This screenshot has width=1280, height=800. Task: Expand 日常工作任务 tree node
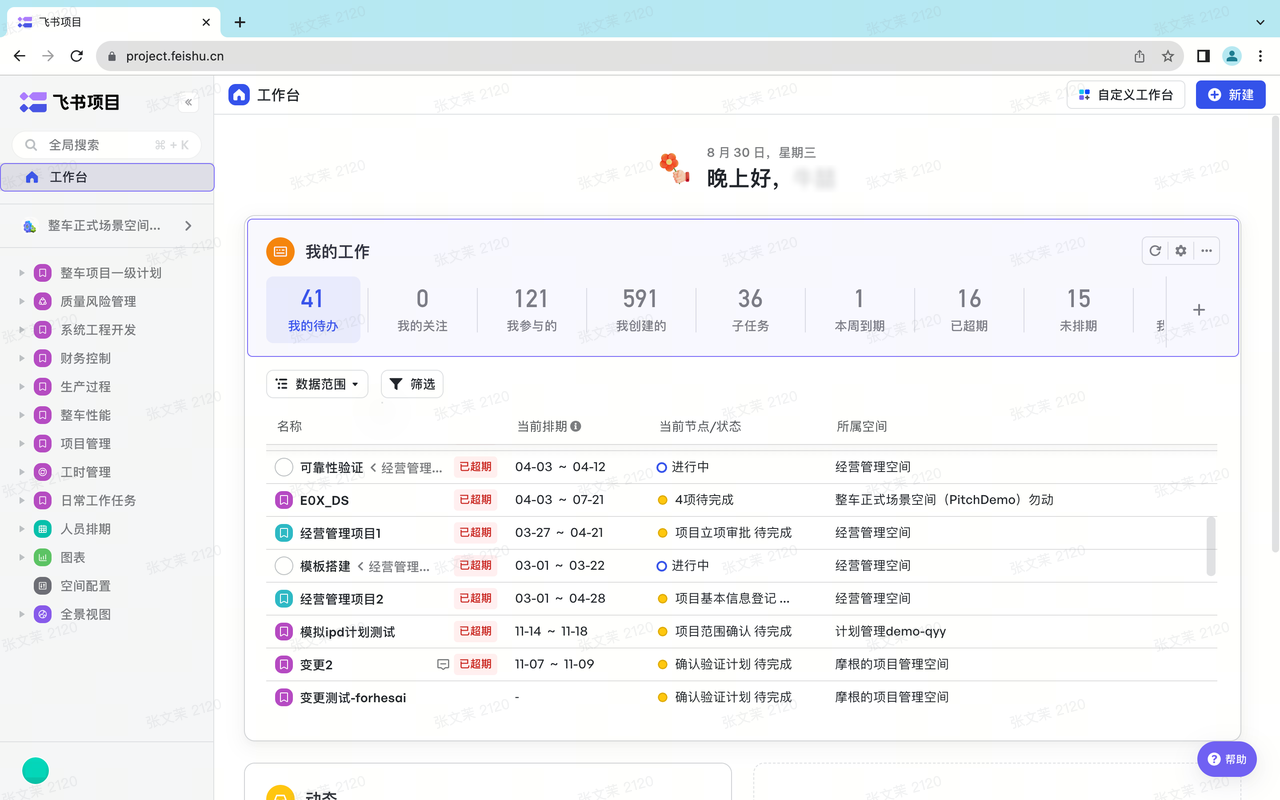pos(22,501)
